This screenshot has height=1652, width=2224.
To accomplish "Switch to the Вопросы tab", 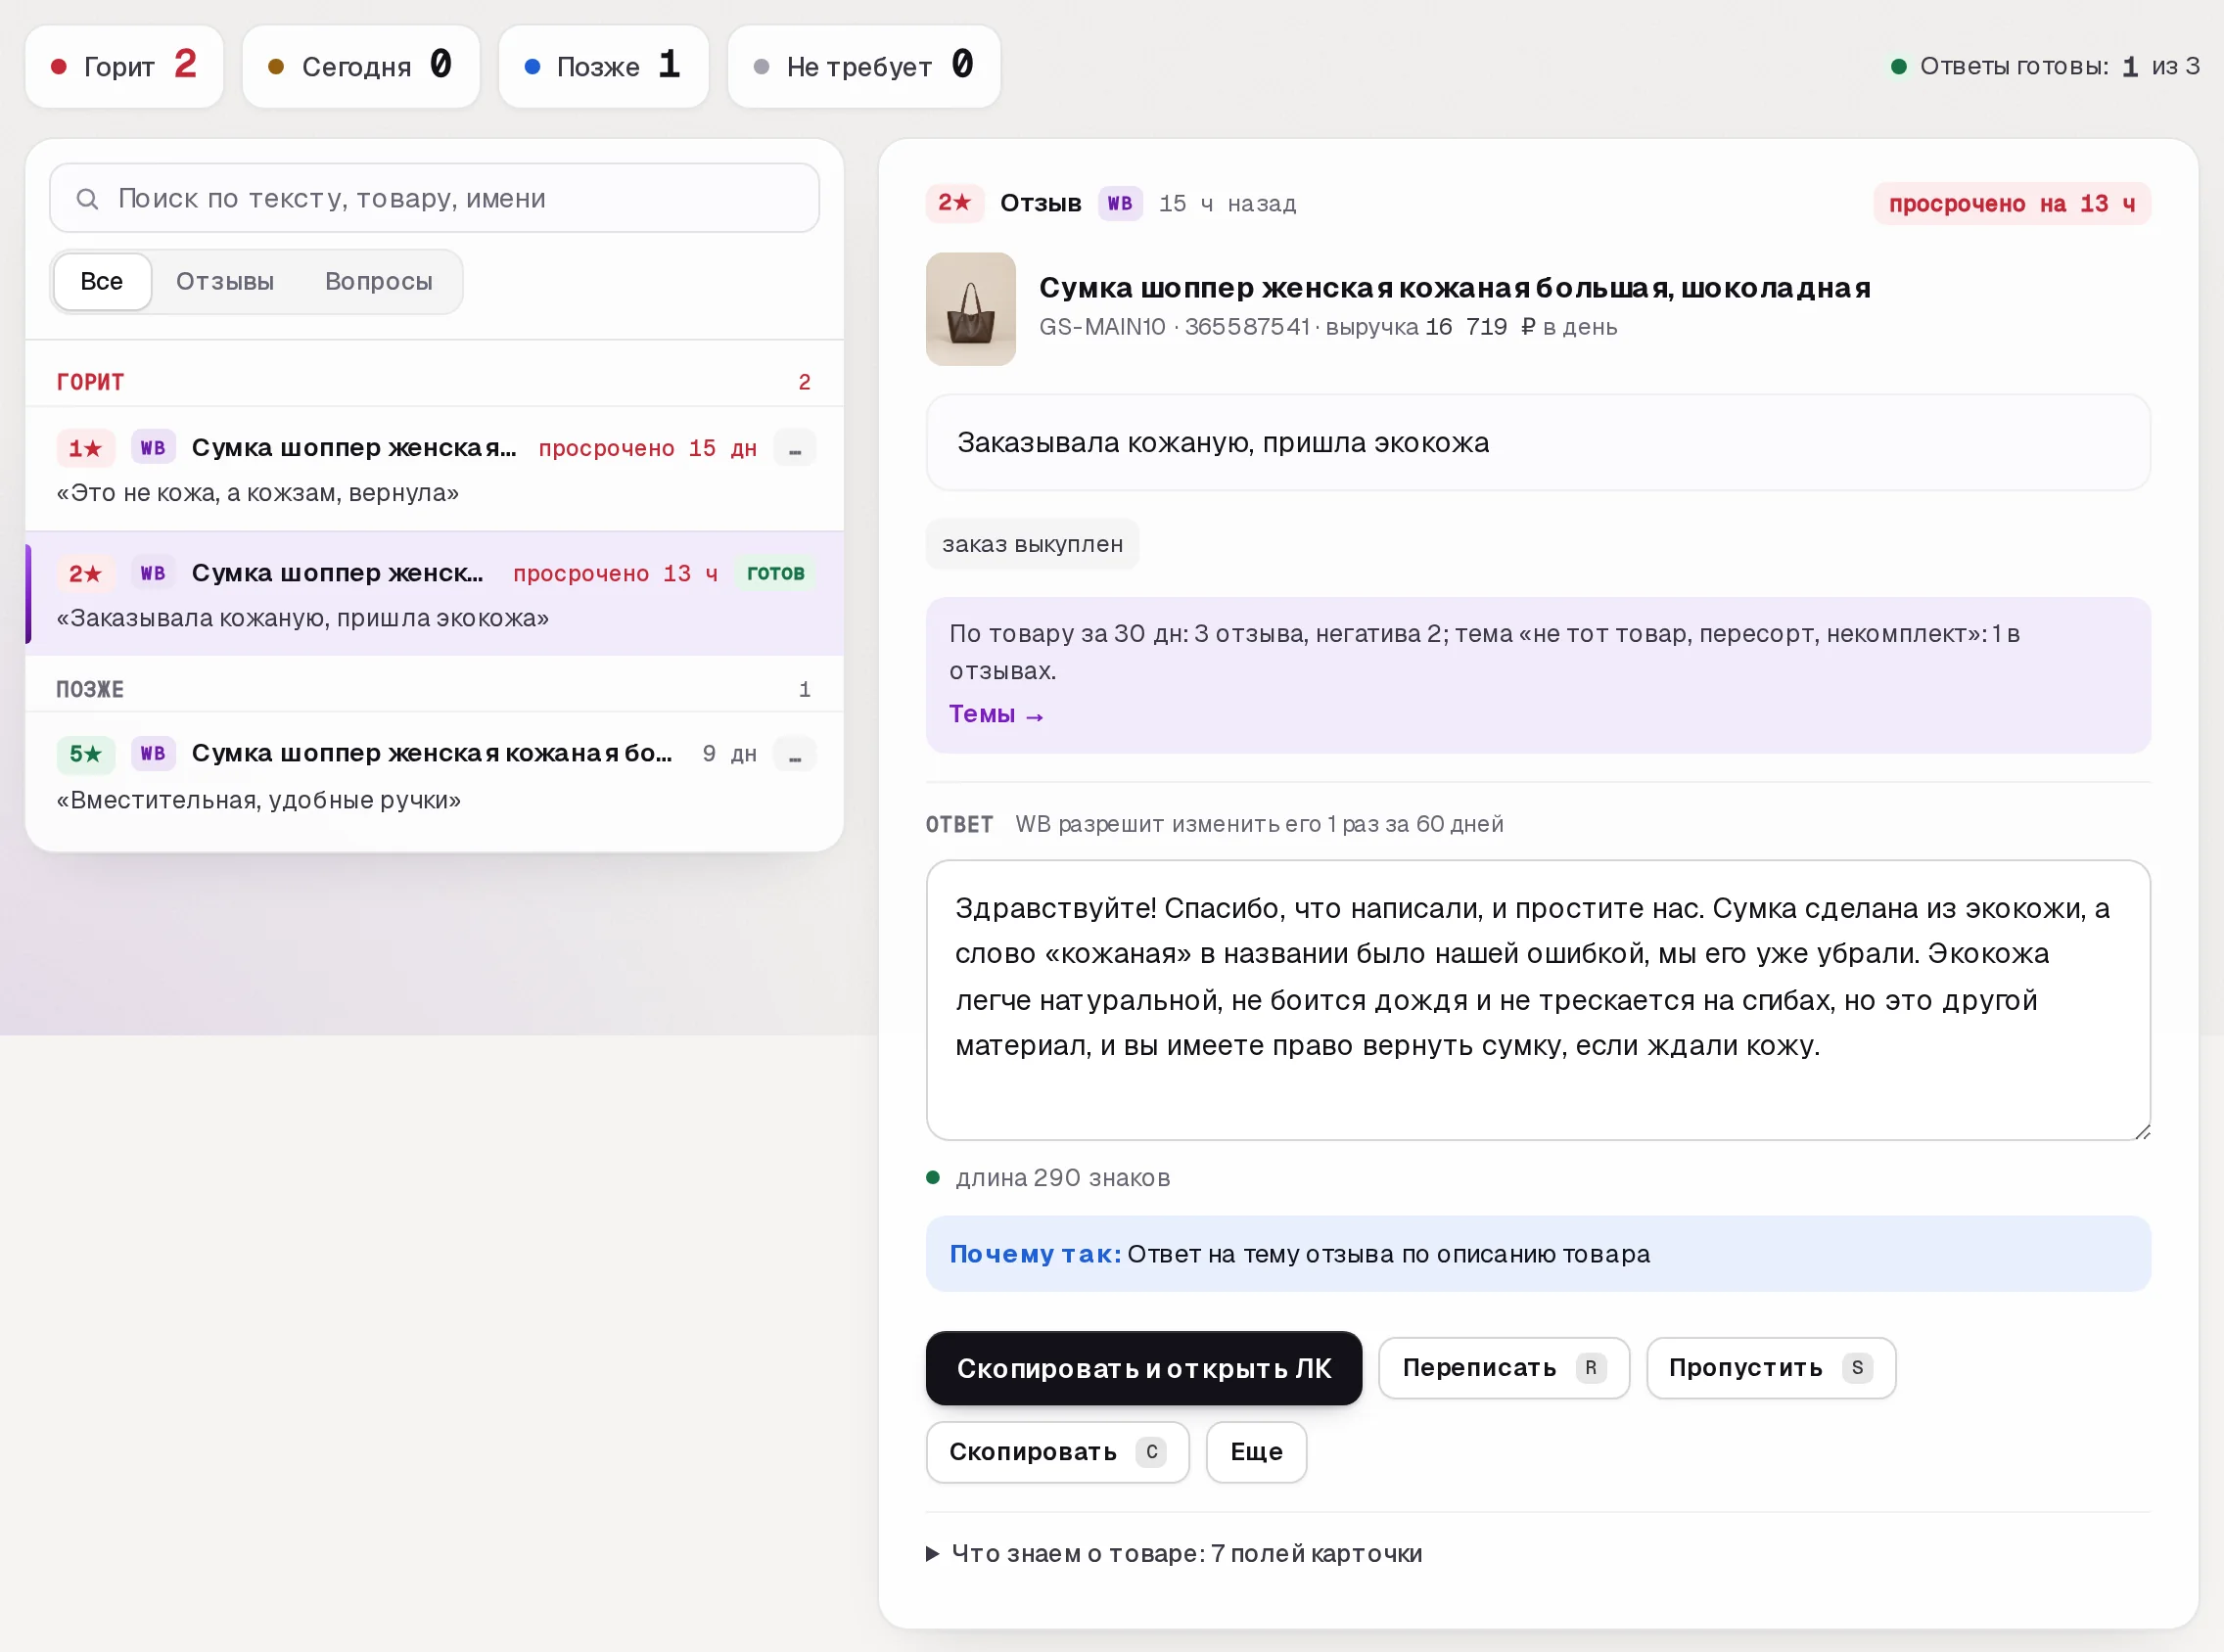I will click(x=379, y=282).
